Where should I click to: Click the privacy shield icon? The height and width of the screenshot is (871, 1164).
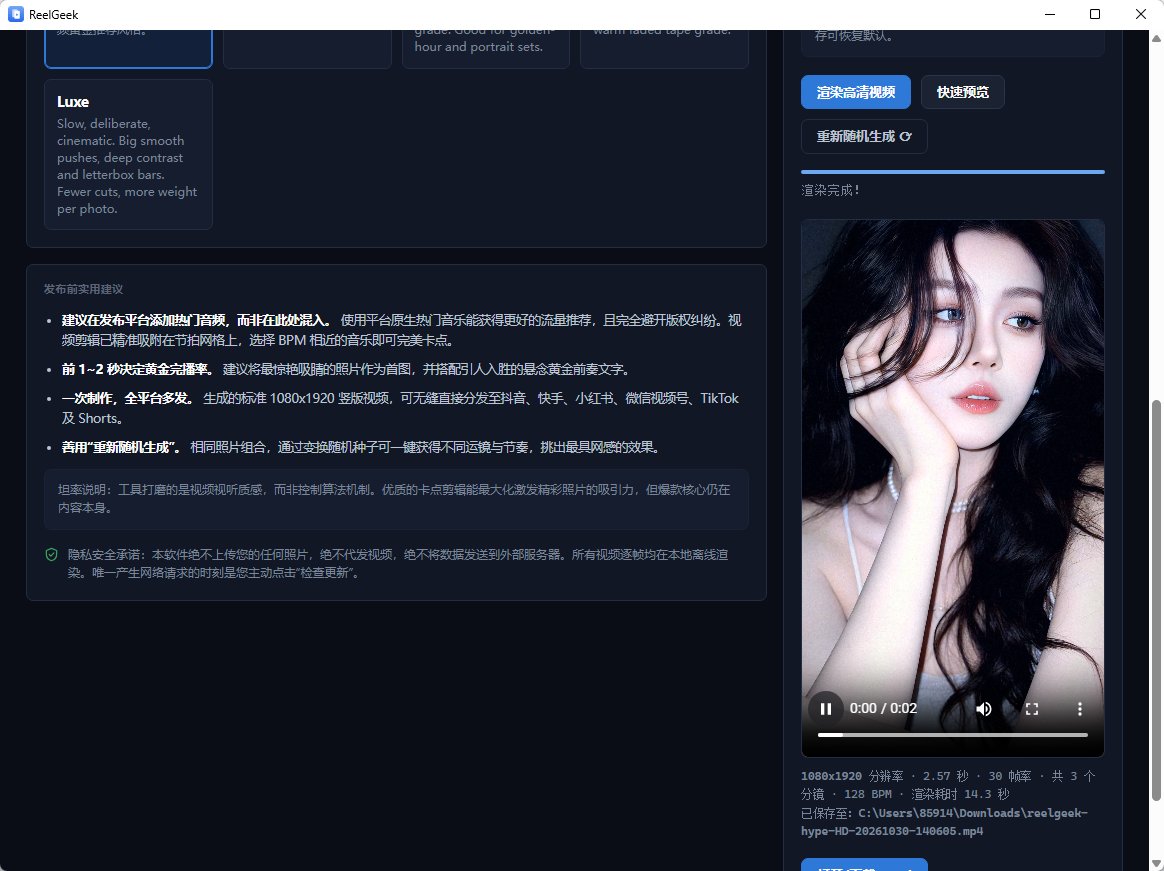click(x=51, y=555)
